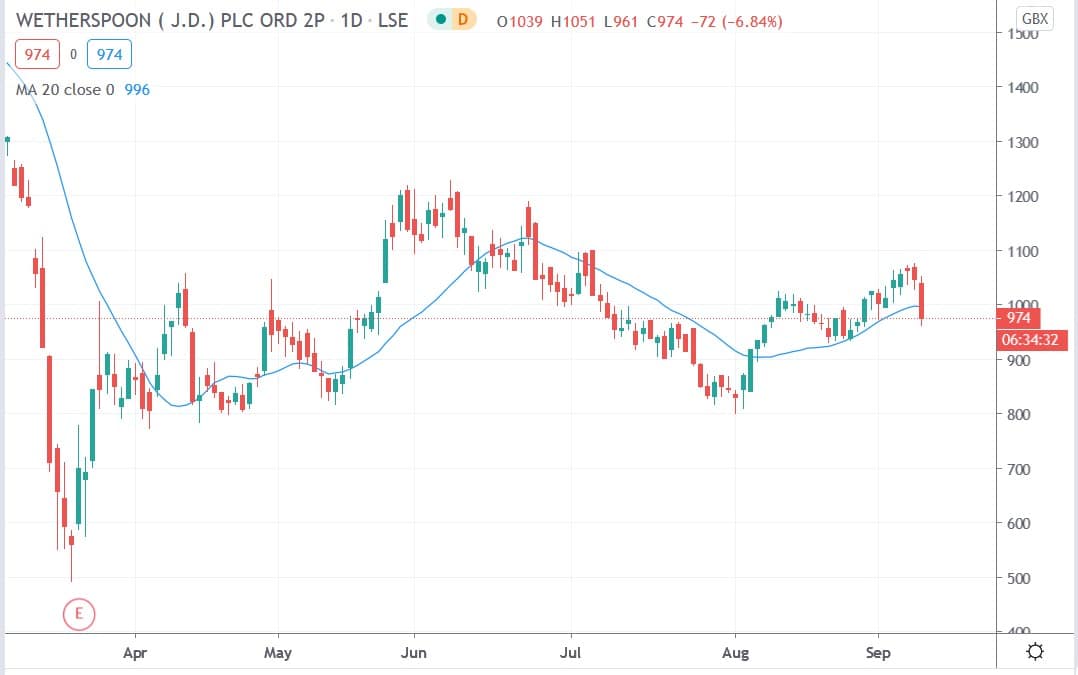Screen dimensions: 1078x675
Task: Select the E earnings marker on the chart
Action: coord(78,614)
